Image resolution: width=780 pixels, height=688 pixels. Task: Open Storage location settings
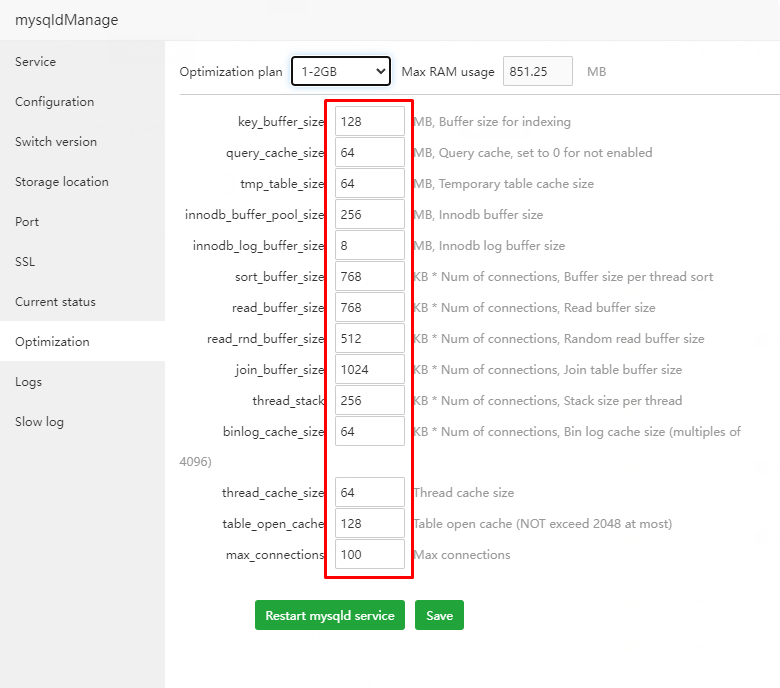pyautogui.click(x=62, y=182)
